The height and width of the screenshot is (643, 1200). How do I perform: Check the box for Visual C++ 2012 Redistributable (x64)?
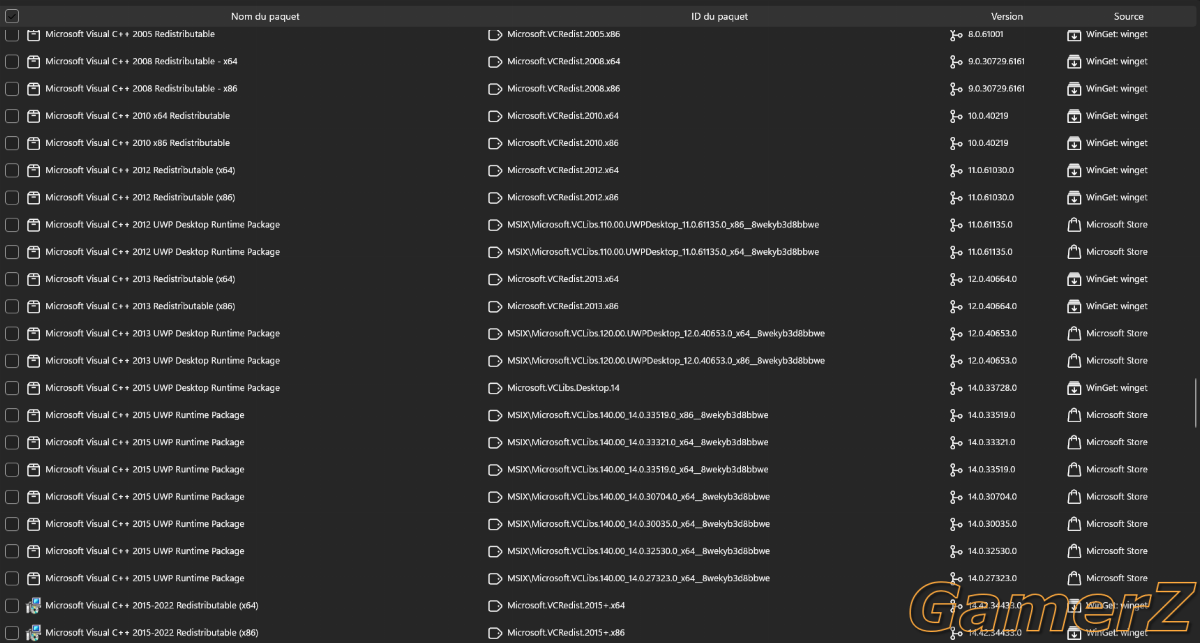[12, 170]
